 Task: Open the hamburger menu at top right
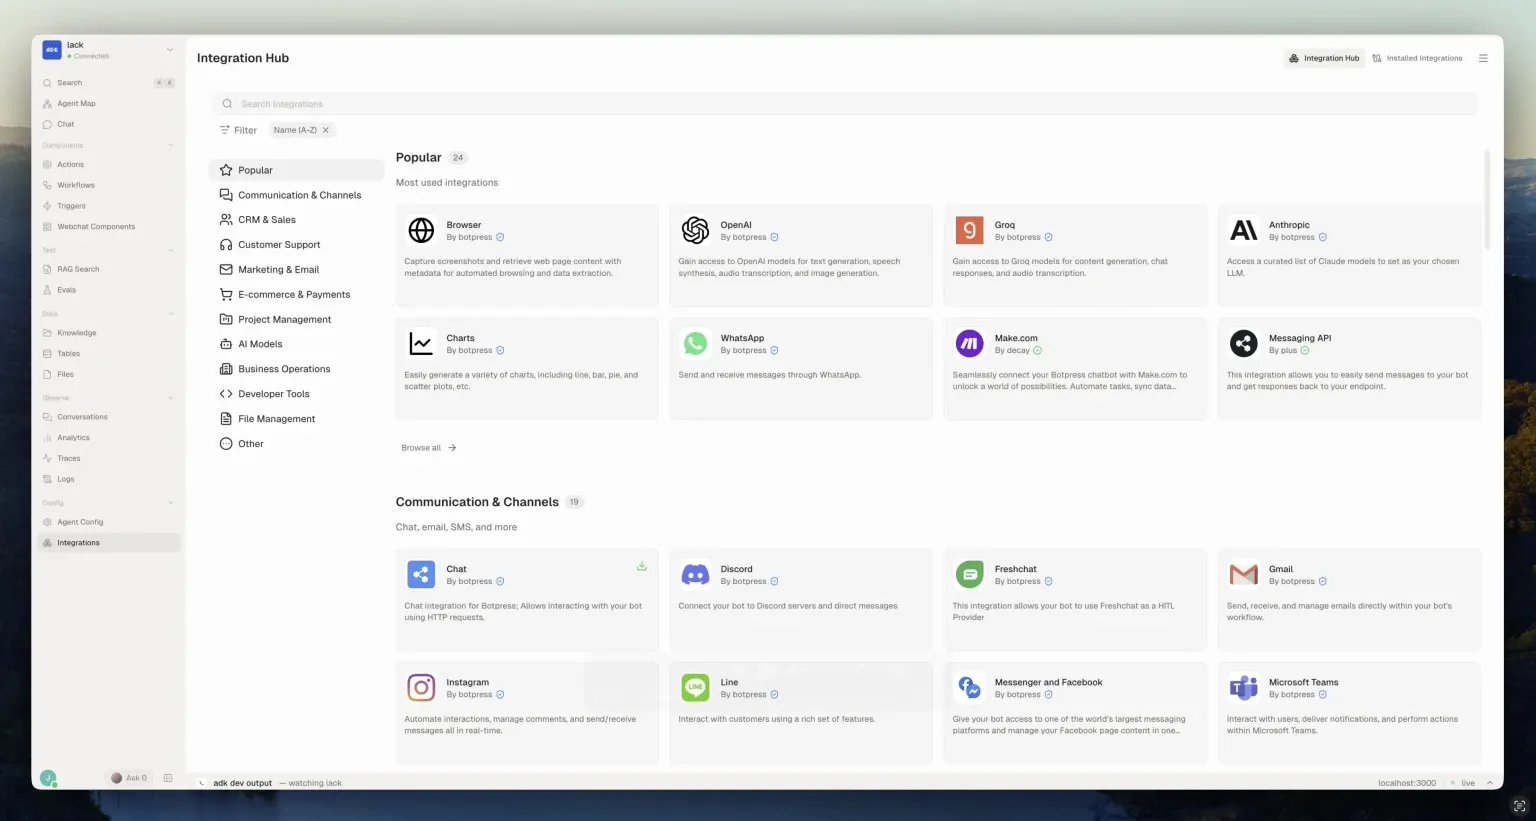(1483, 58)
